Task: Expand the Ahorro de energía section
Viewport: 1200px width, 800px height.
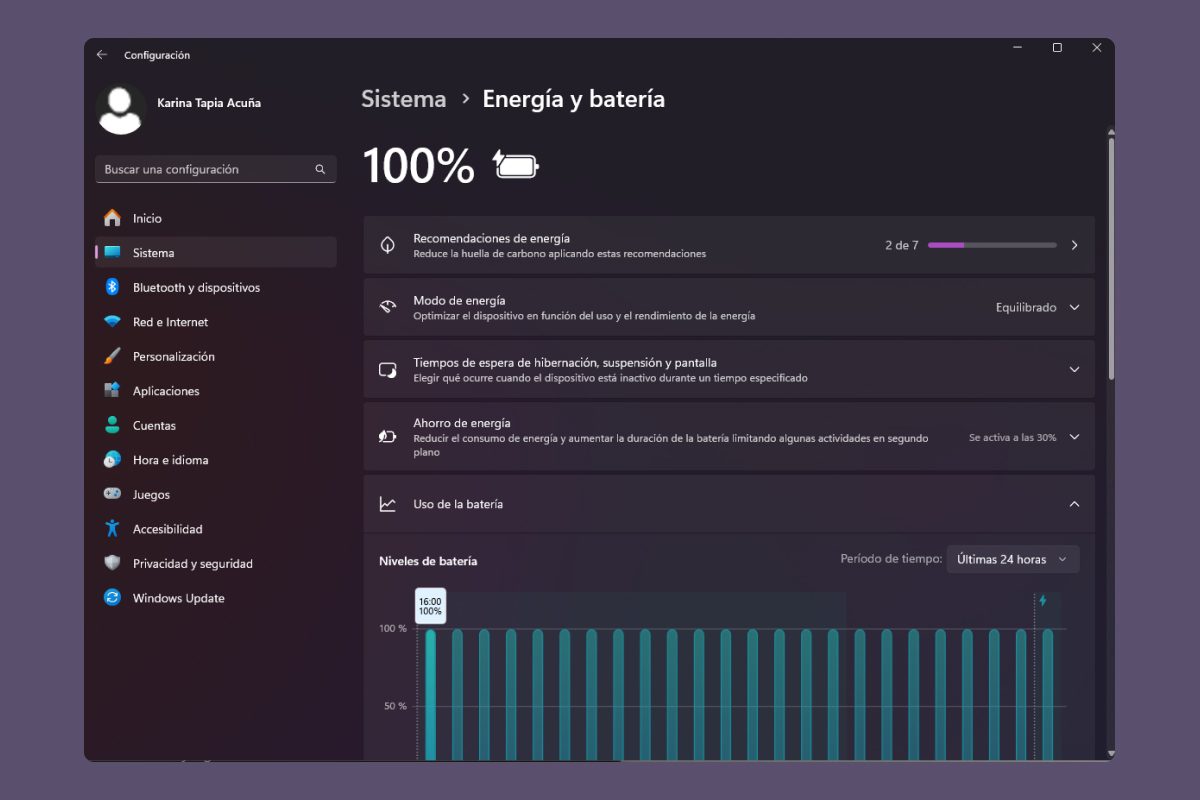Action: click(x=1074, y=437)
